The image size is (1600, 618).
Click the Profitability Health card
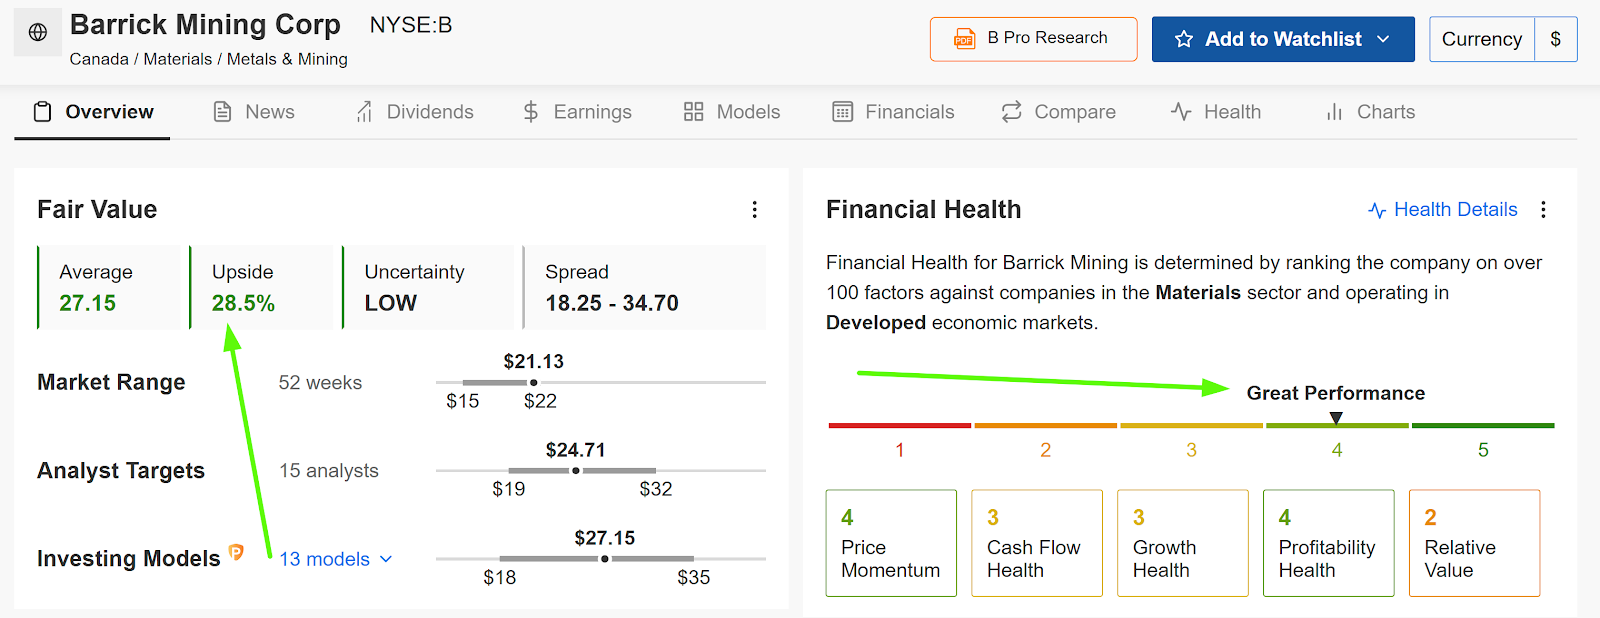1328,543
